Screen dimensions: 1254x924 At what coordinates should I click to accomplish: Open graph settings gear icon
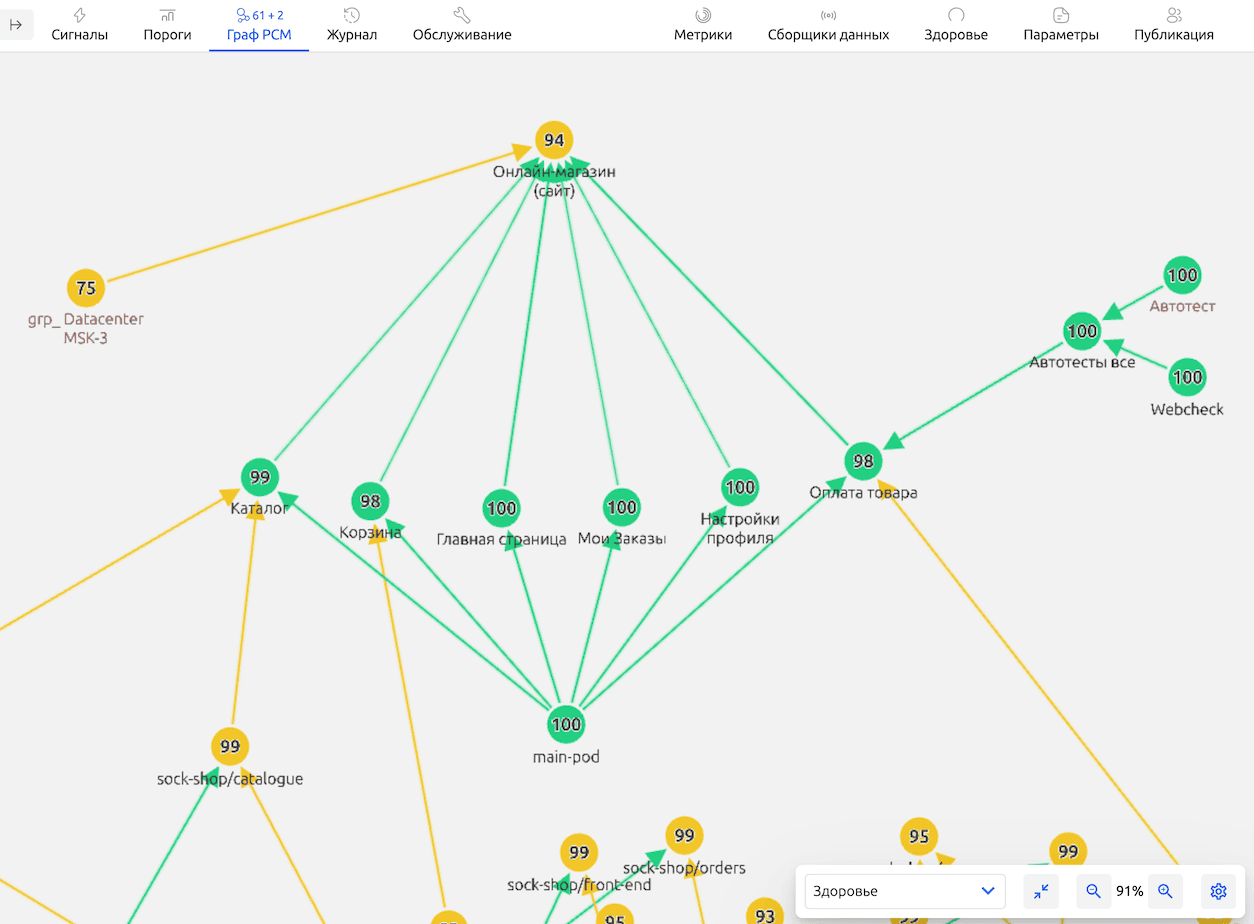(1218, 891)
